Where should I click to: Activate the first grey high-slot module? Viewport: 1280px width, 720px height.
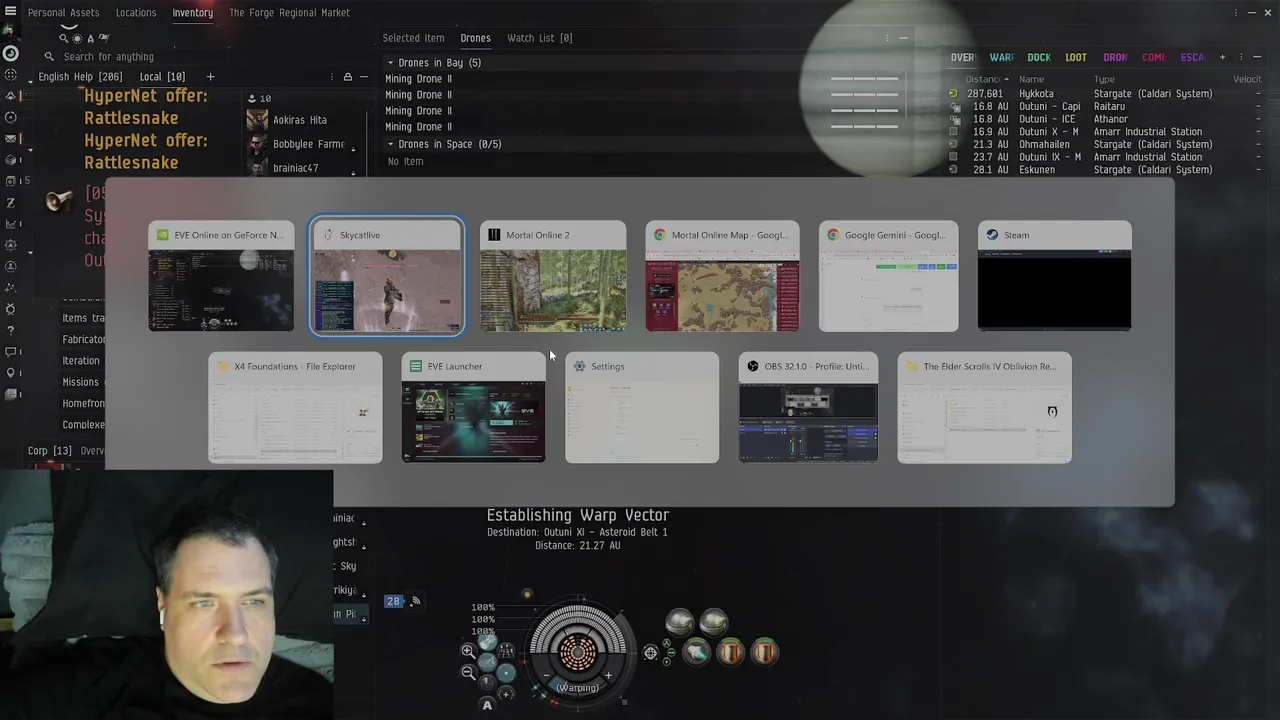pyautogui.click(x=680, y=623)
